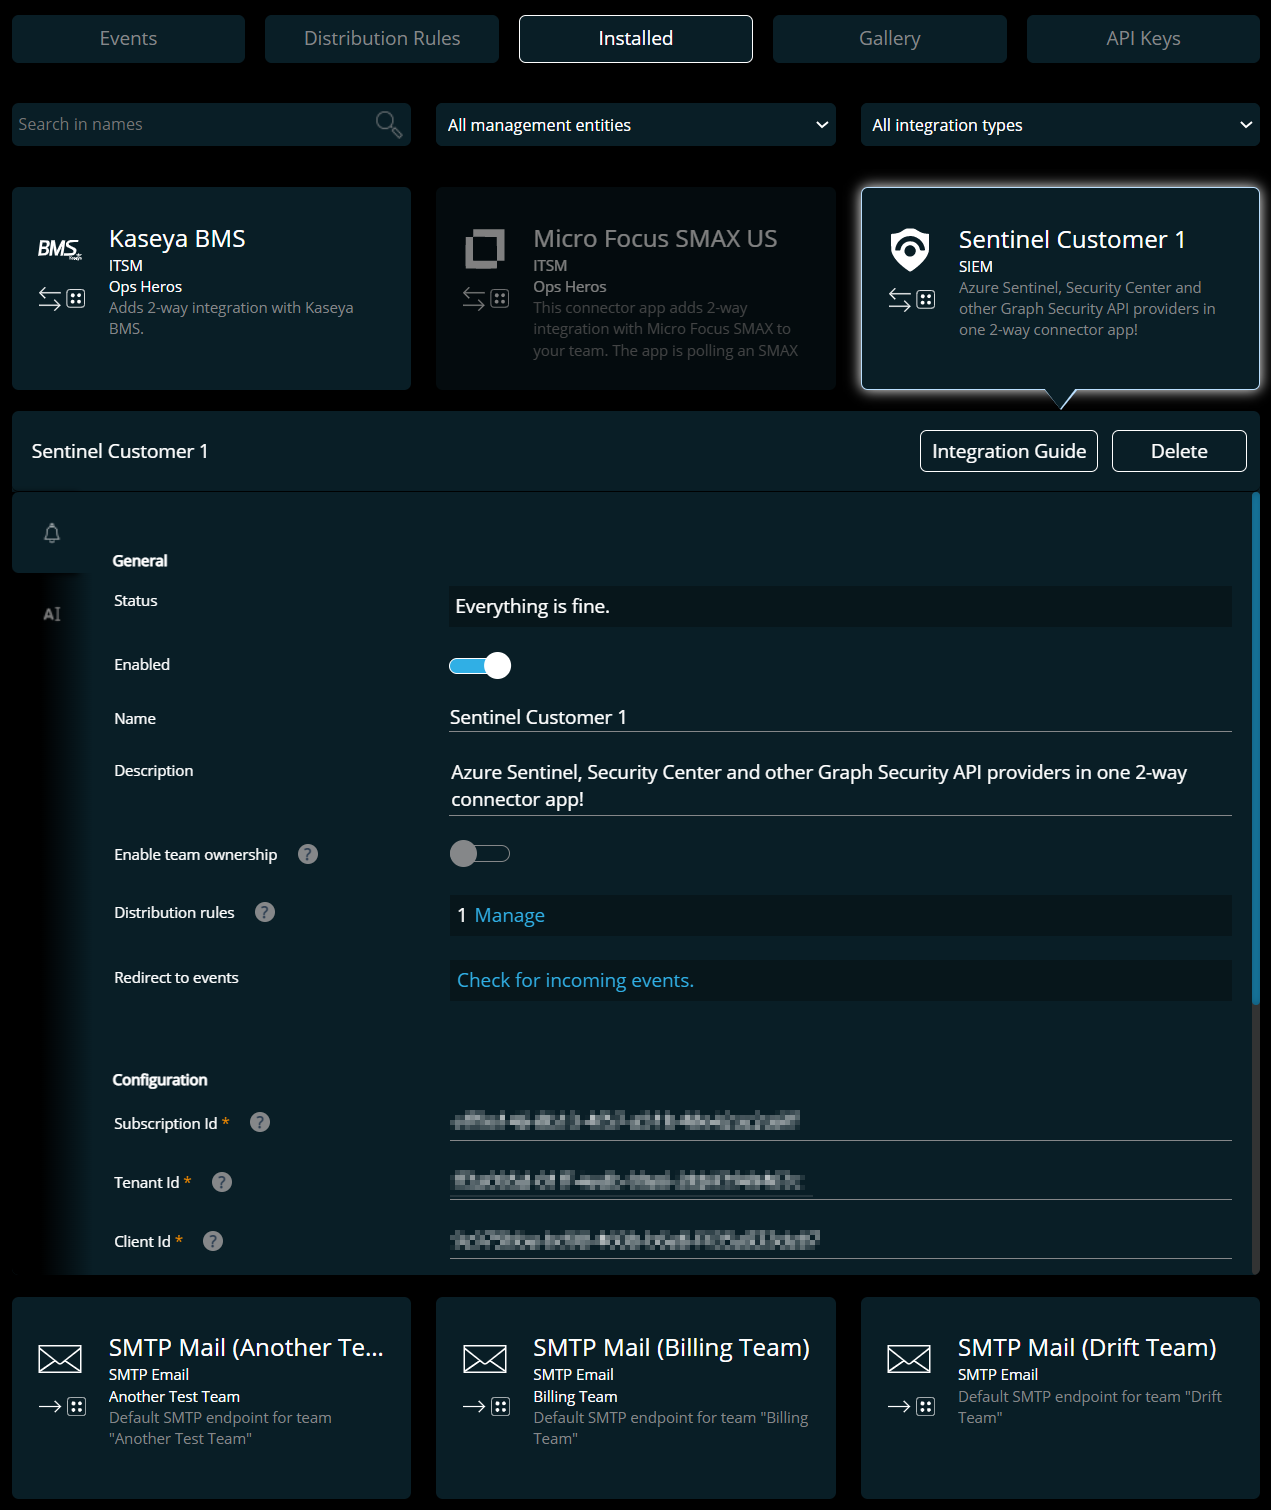The width and height of the screenshot is (1271, 1510).
Task: Show help for Distribution rules
Action: (x=265, y=912)
